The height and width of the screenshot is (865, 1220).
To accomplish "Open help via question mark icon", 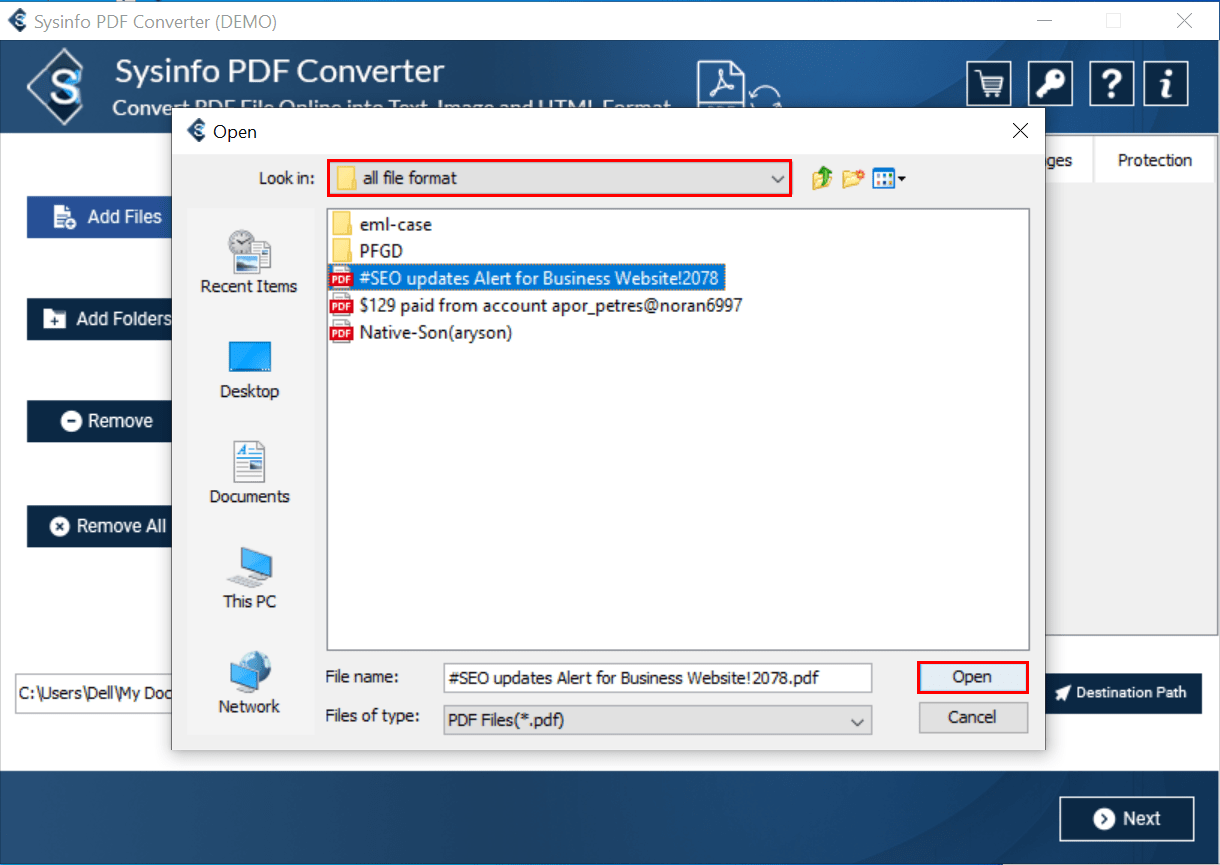I will [1111, 83].
